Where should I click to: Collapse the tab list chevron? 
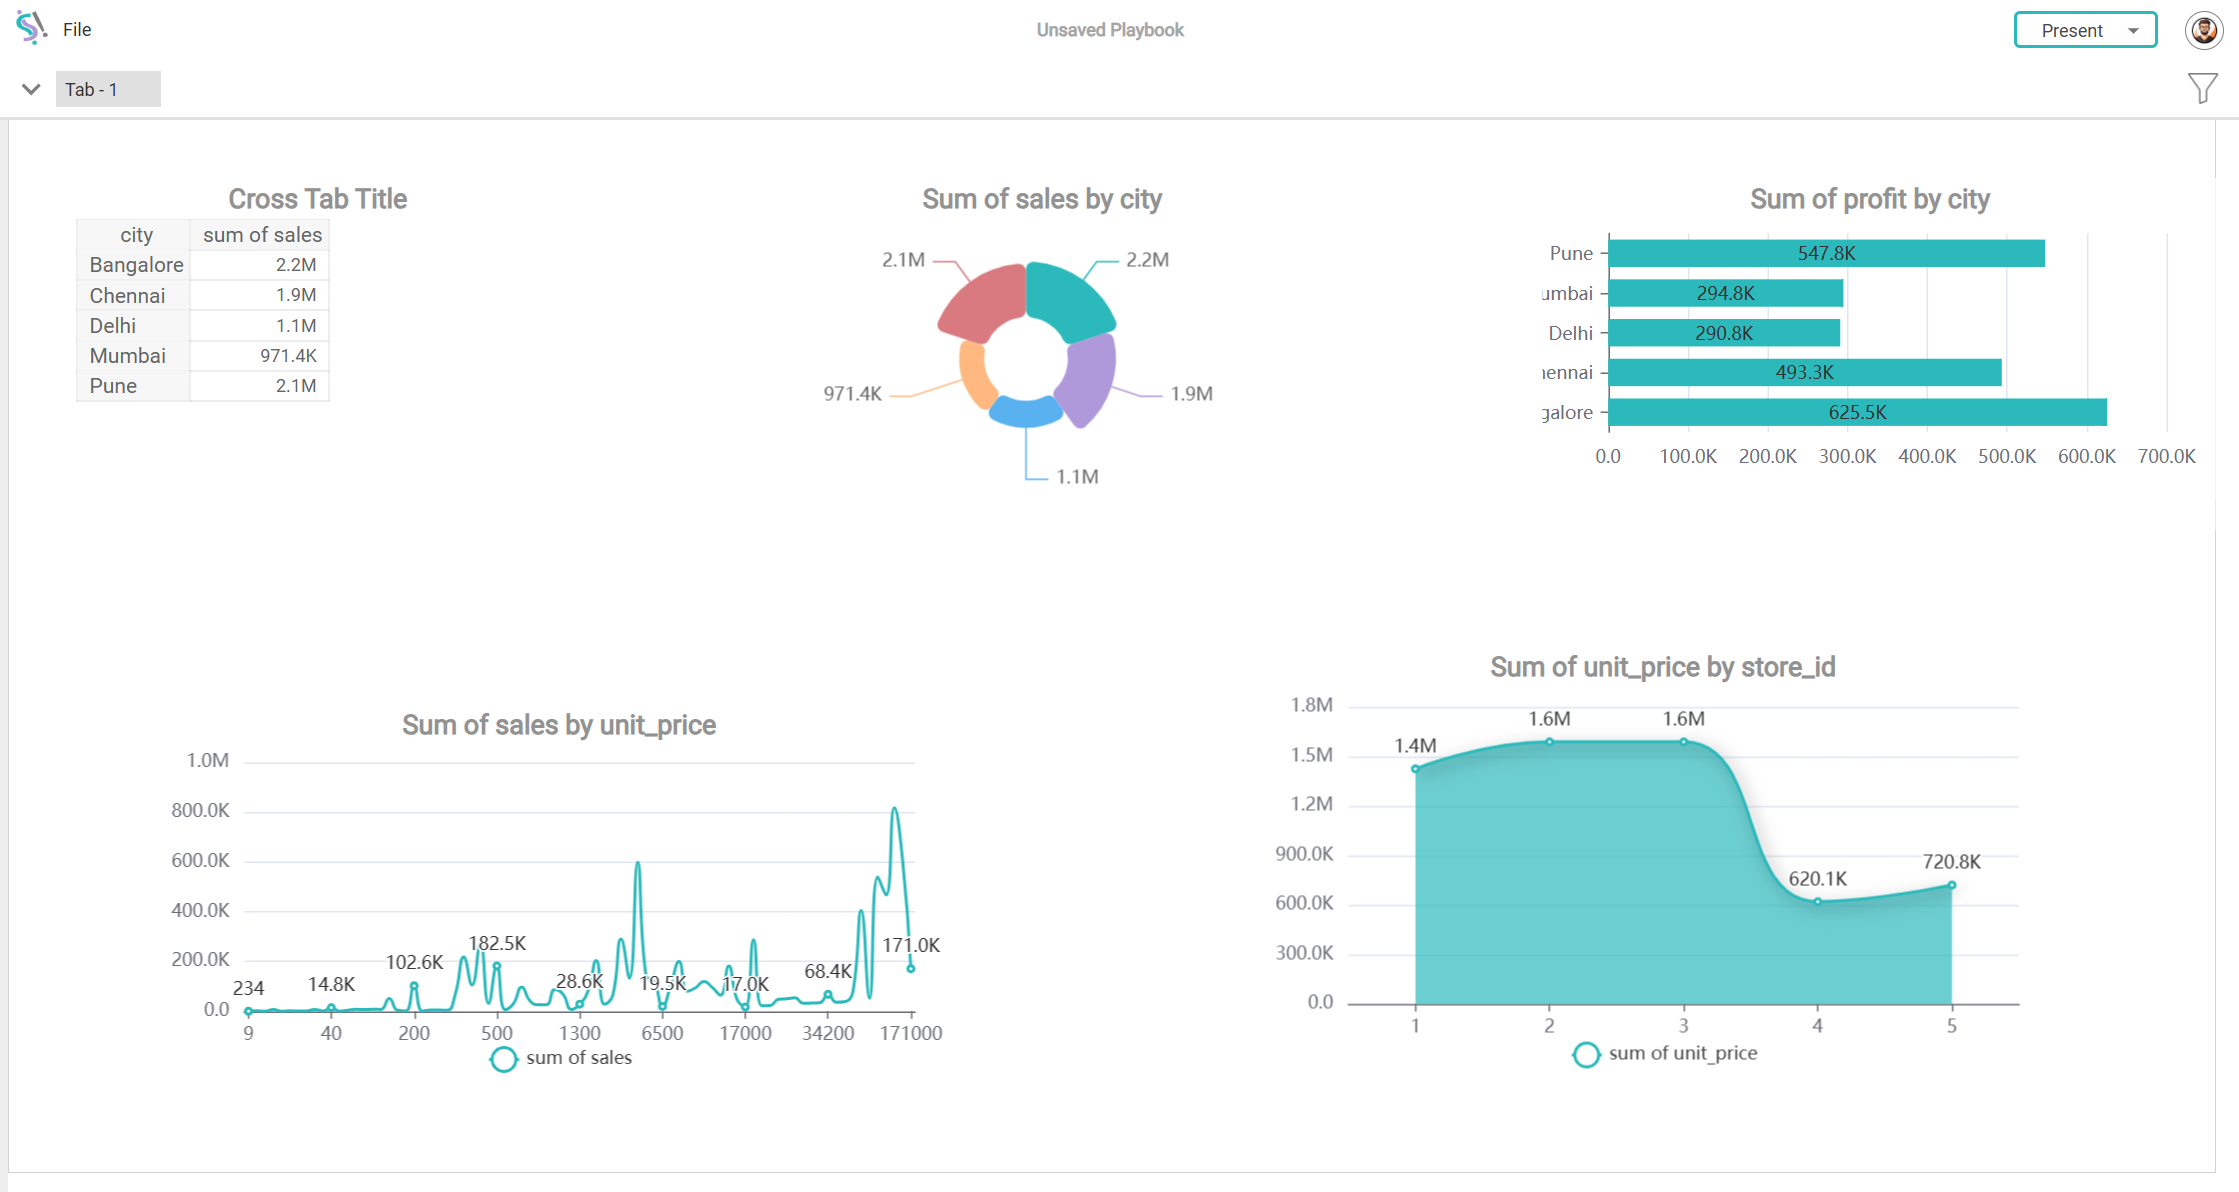click(31, 89)
